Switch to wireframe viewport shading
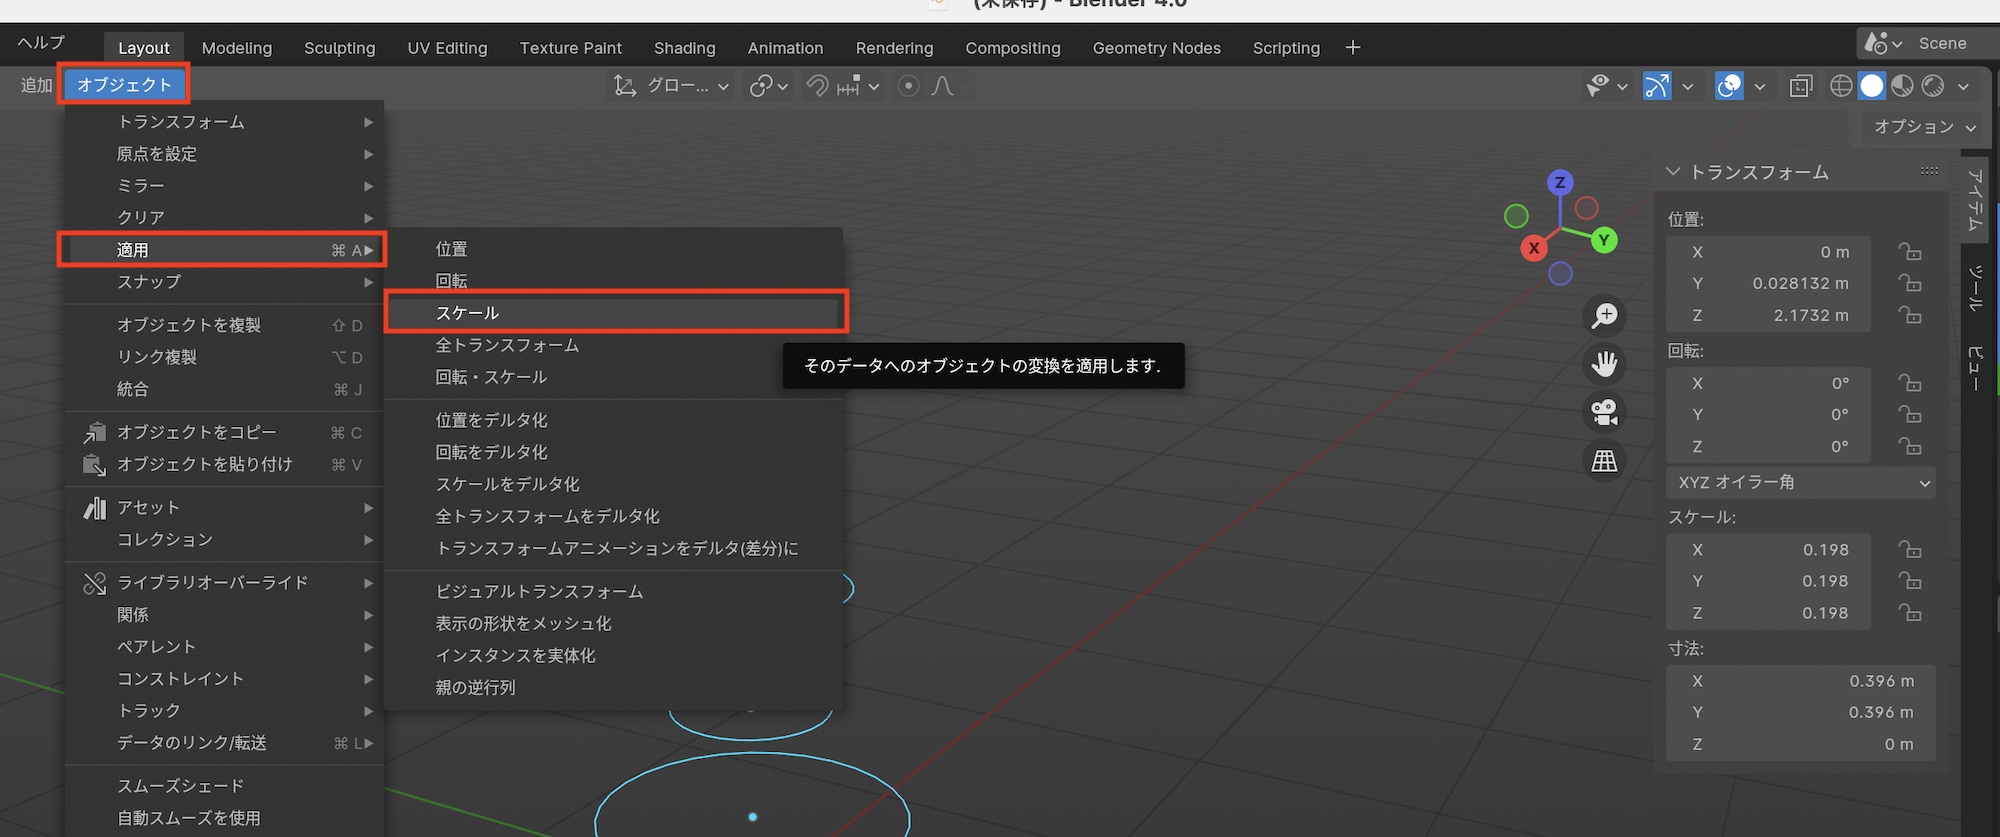Image resolution: width=2000 pixels, height=837 pixels. click(x=1840, y=86)
